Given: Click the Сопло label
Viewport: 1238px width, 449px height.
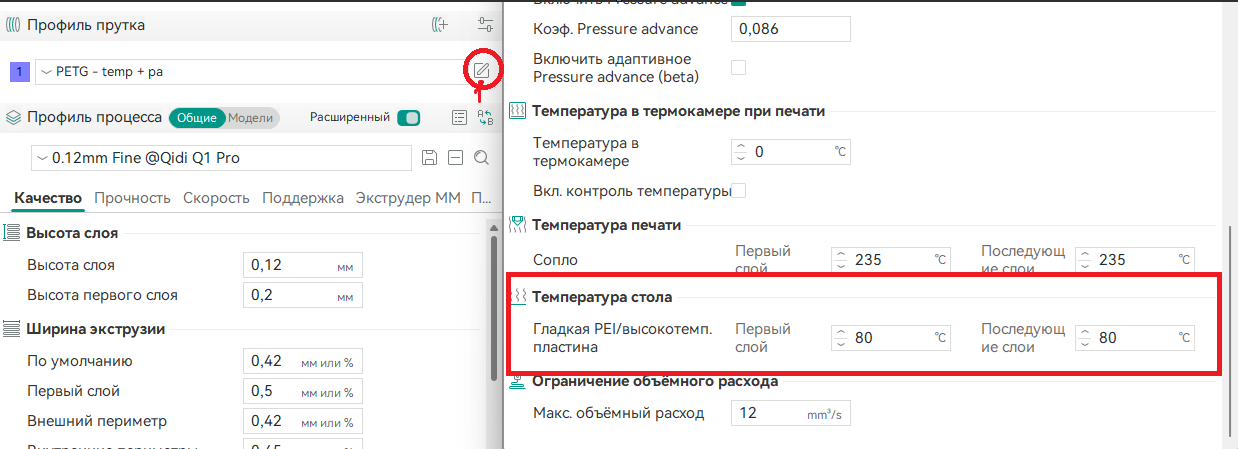Looking at the screenshot, I should coord(556,260).
